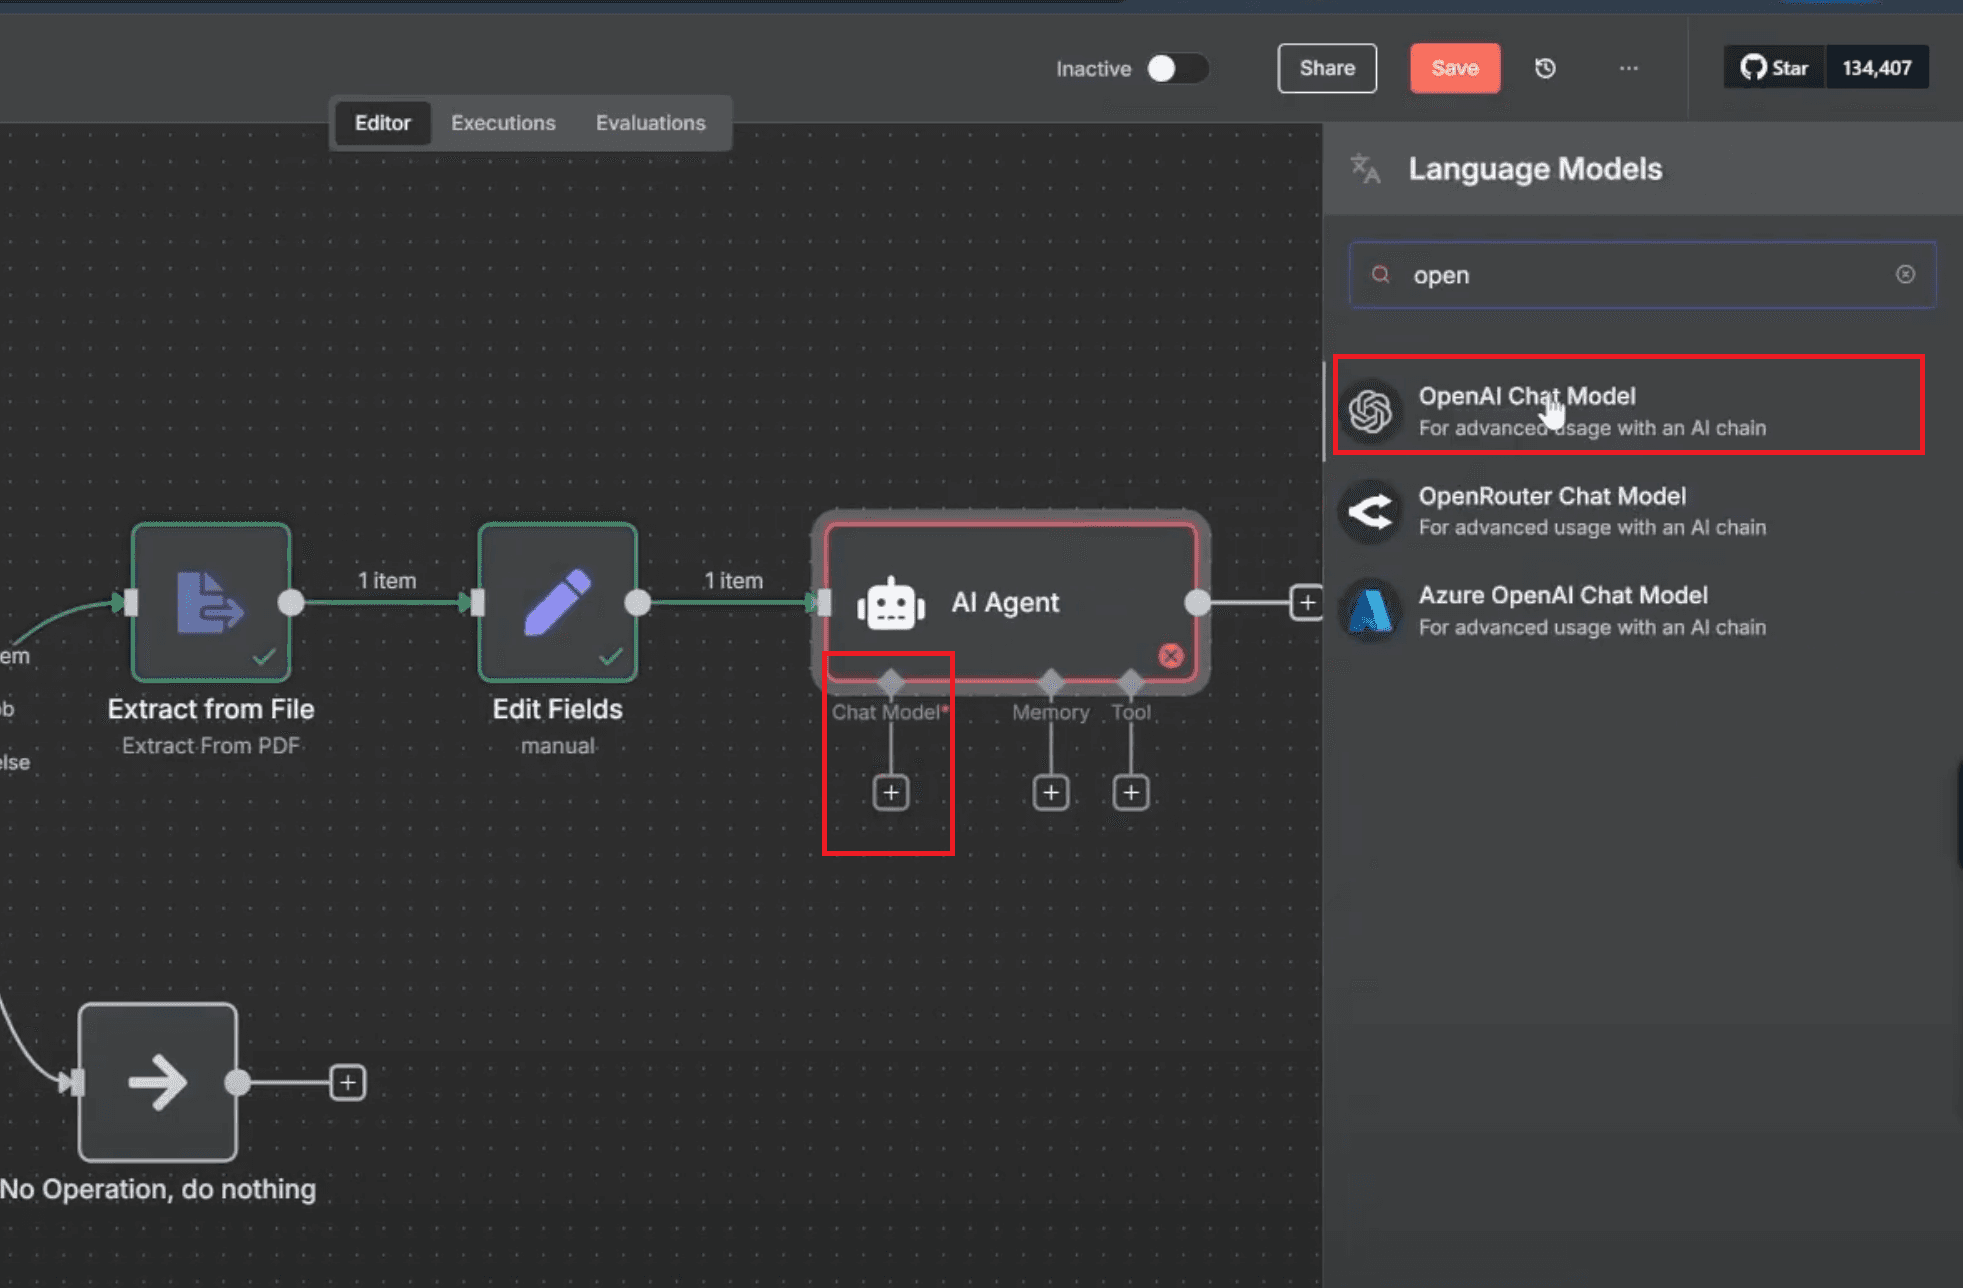Click the Edit Fields output connector
Image resolution: width=1963 pixels, height=1288 pixels.
tap(638, 602)
